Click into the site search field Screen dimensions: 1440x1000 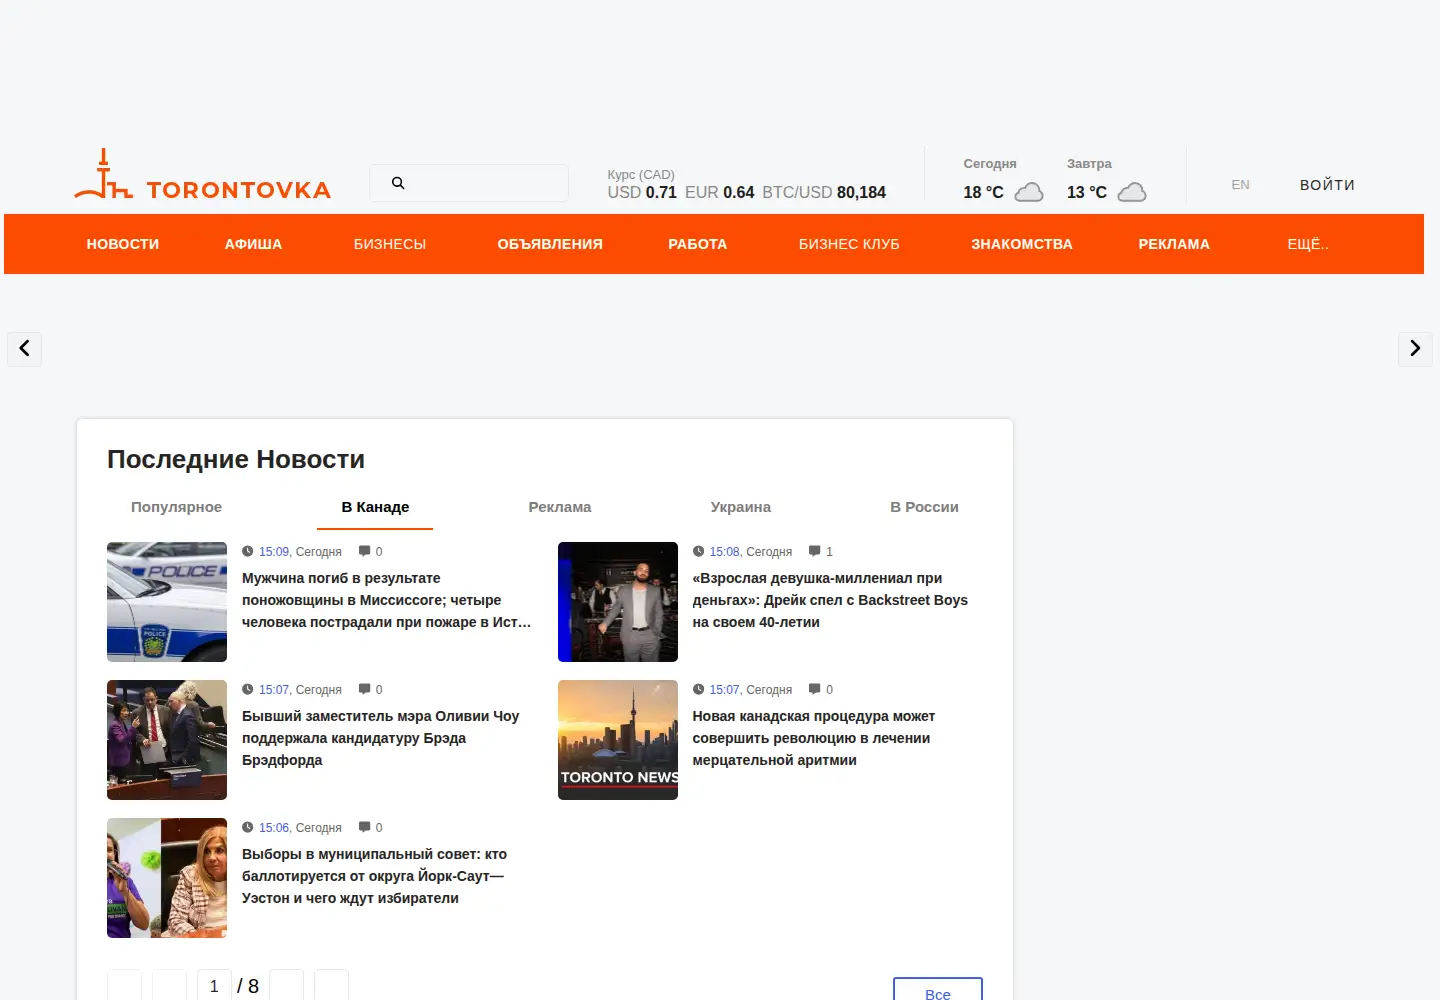(469, 183)
